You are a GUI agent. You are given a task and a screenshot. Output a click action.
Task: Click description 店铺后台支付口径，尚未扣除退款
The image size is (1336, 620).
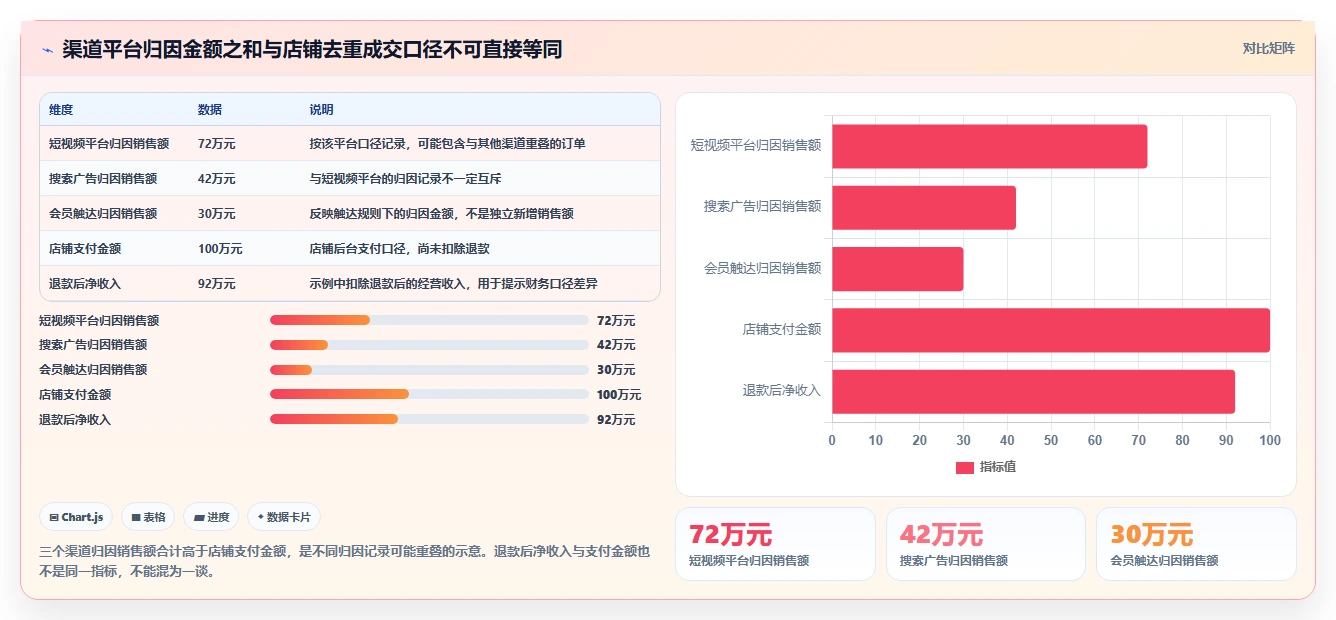click(x=400, y=249)
